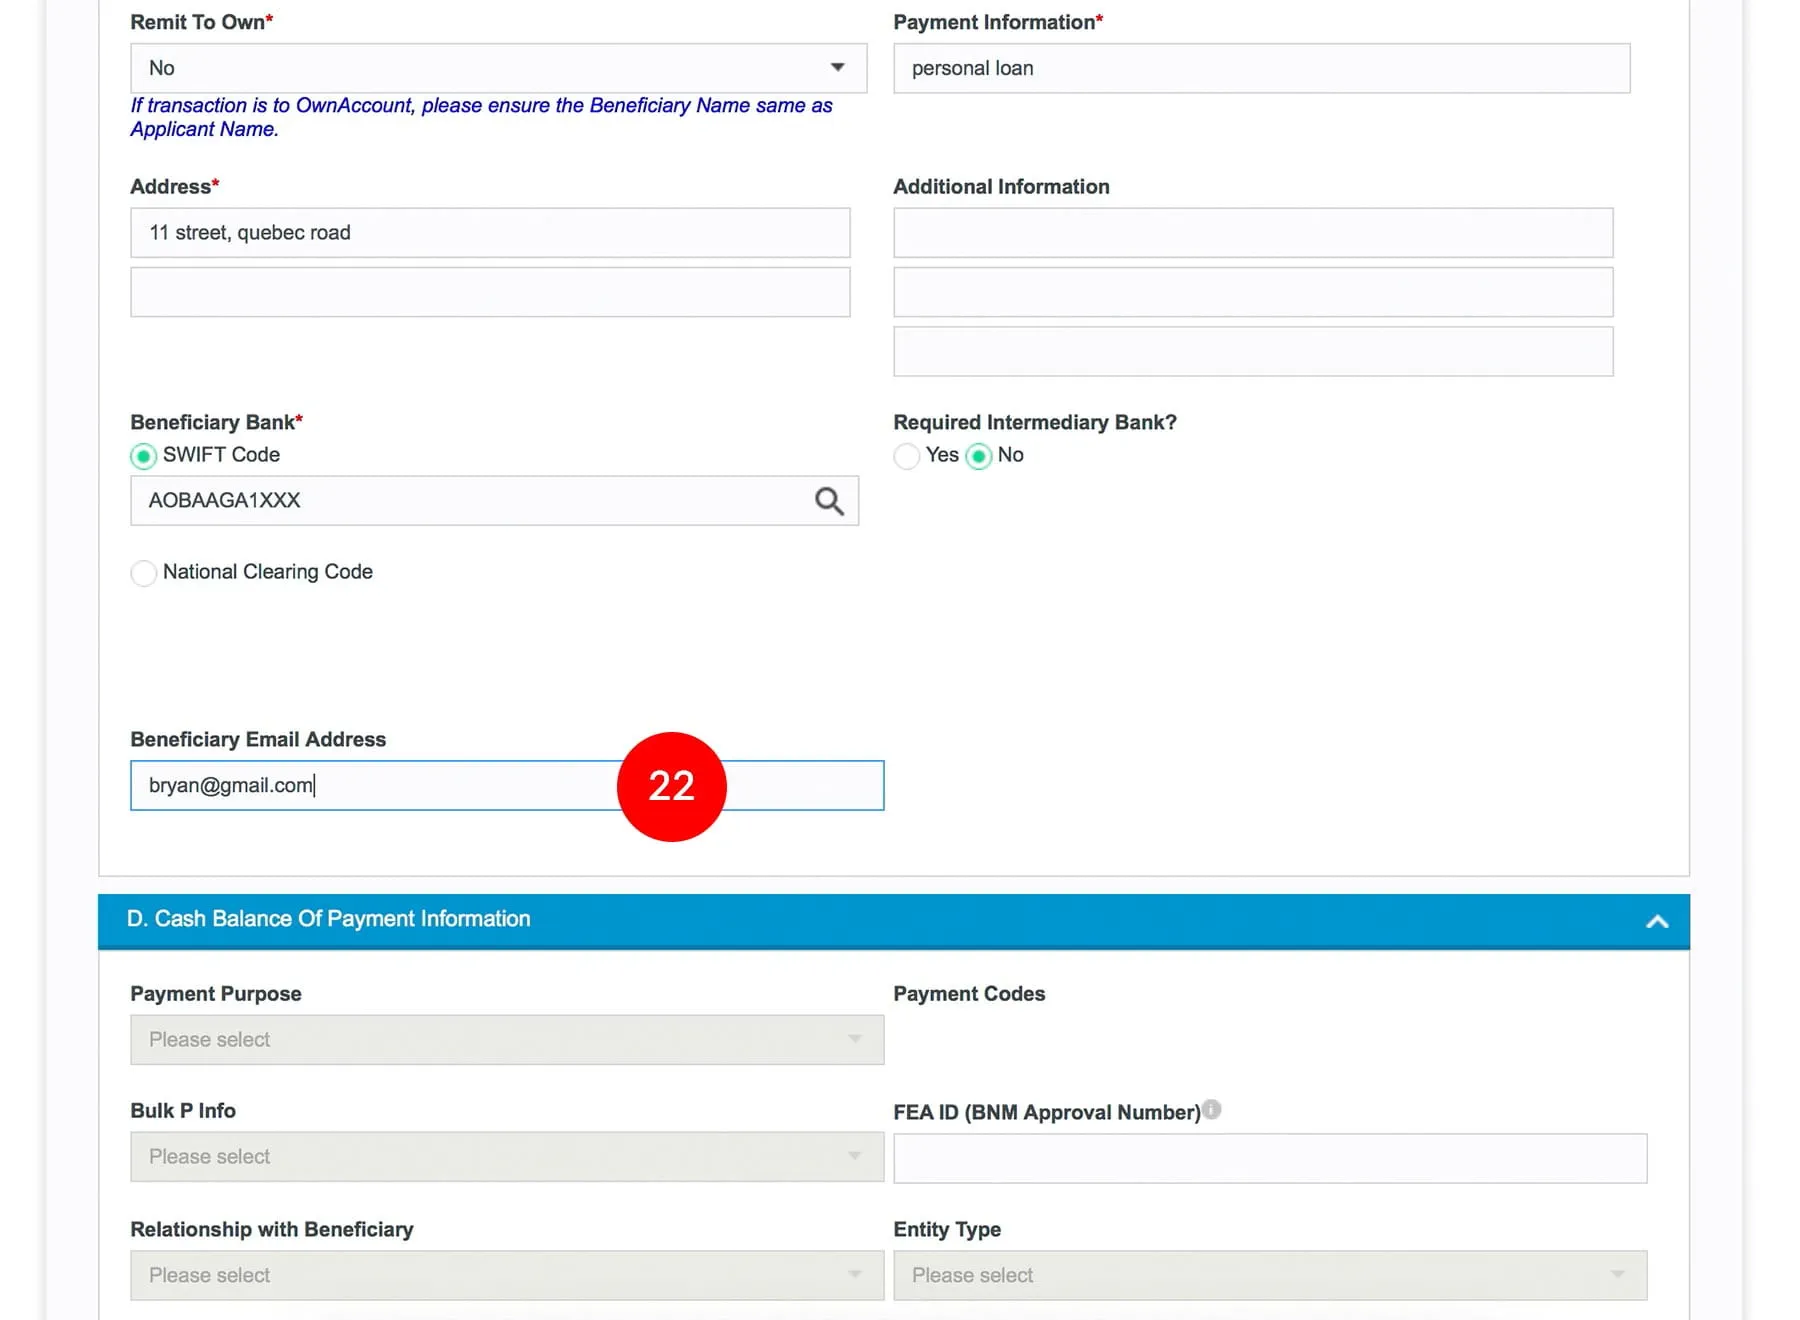
Task: Open the Relationship with Beneficiary dropdown
Action: [506, 1276]
